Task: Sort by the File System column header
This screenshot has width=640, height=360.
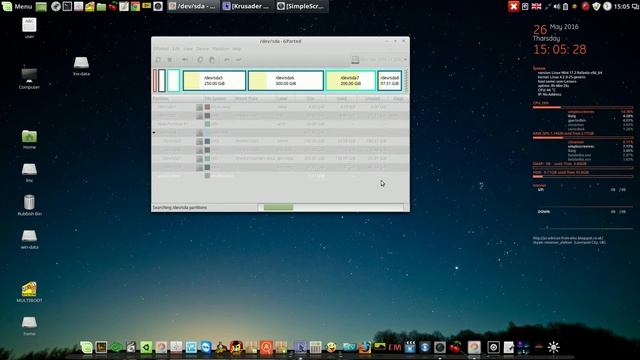Action: click(218, 98)
